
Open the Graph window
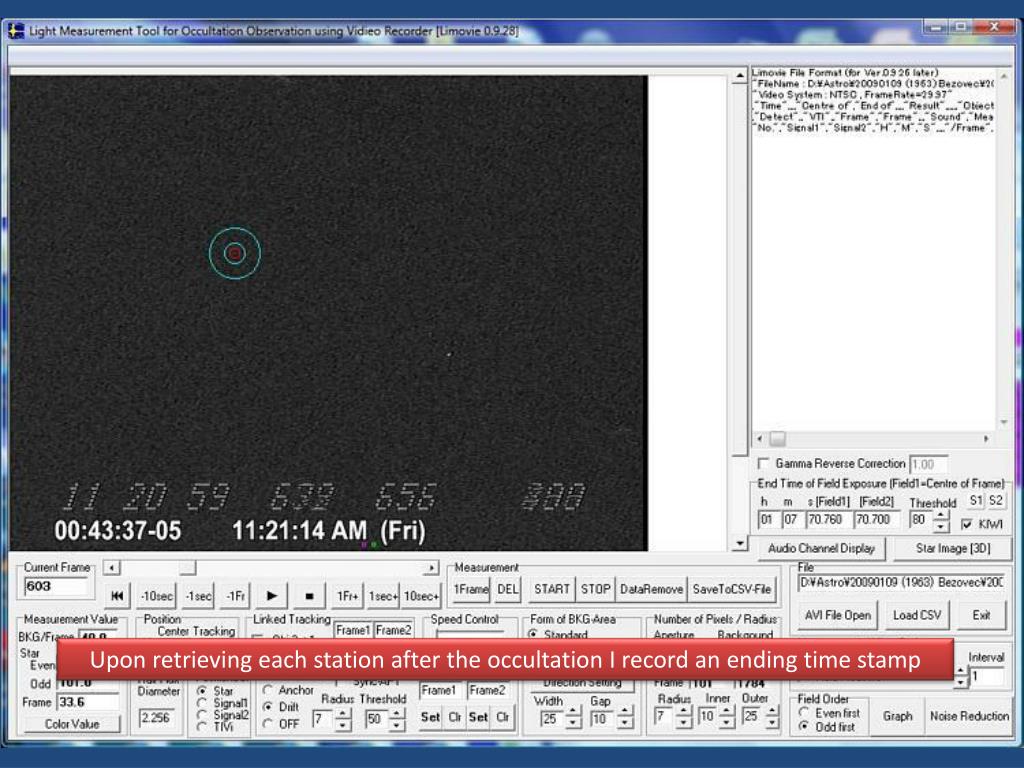(897, 716)
